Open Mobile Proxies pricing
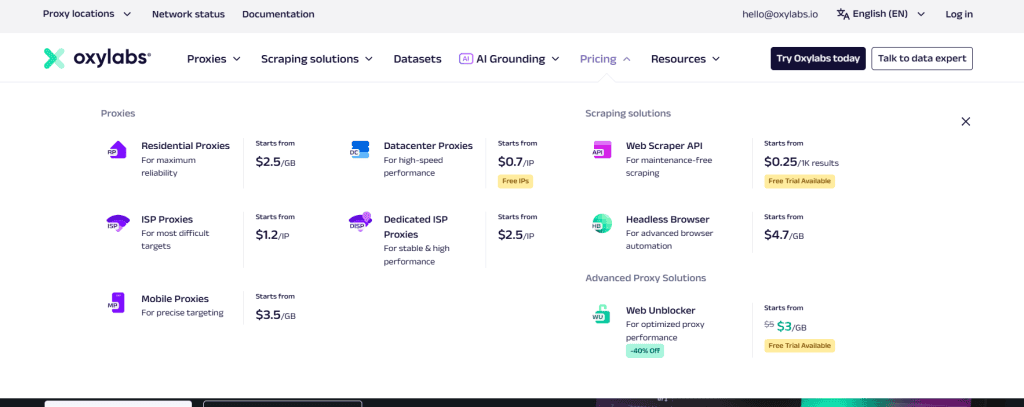This screenshot has width=1024, height=407. click(x=175, y=299)
